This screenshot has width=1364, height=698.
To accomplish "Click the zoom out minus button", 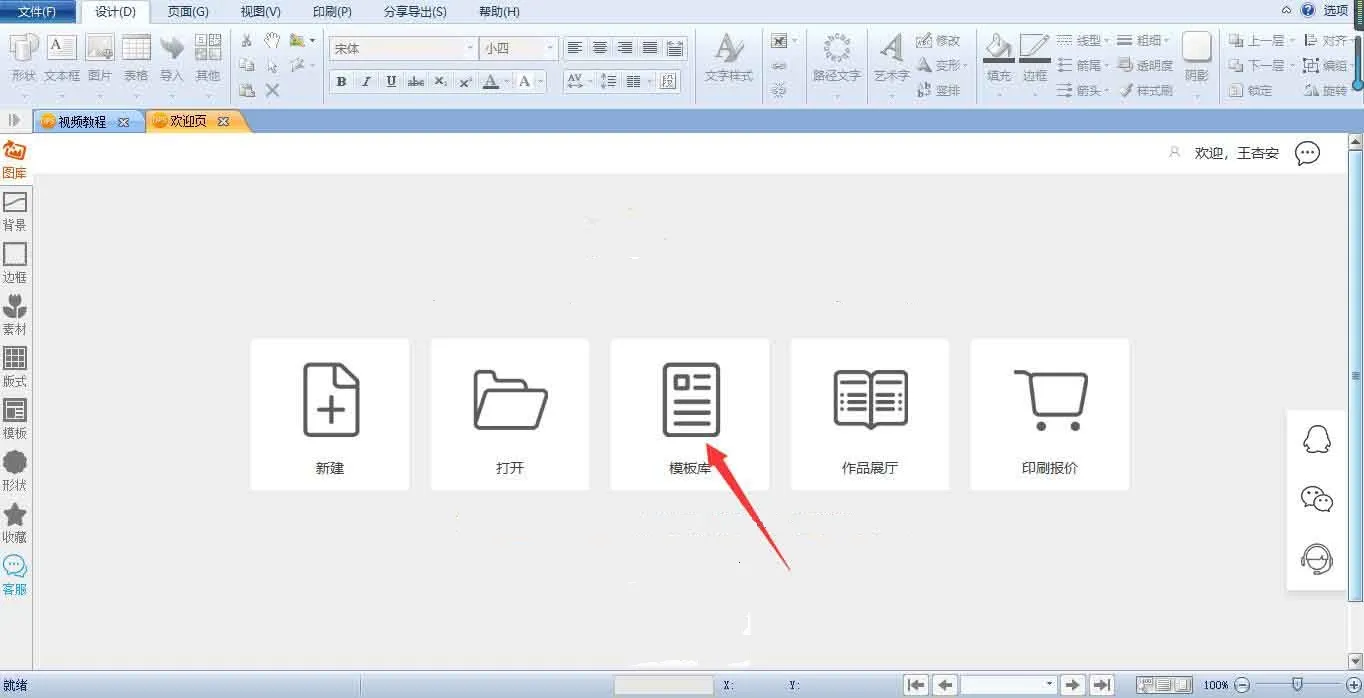I will 1242,685.
